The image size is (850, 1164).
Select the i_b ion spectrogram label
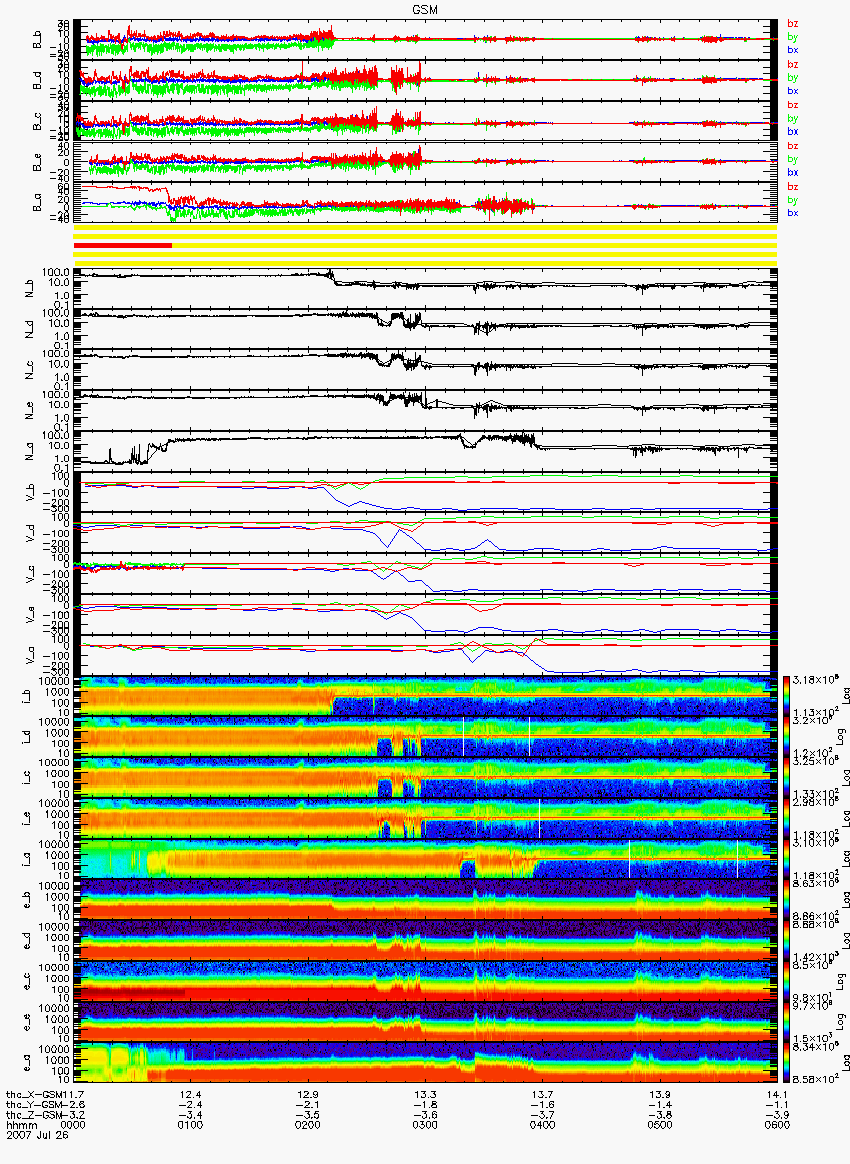[x=25, y=696]
